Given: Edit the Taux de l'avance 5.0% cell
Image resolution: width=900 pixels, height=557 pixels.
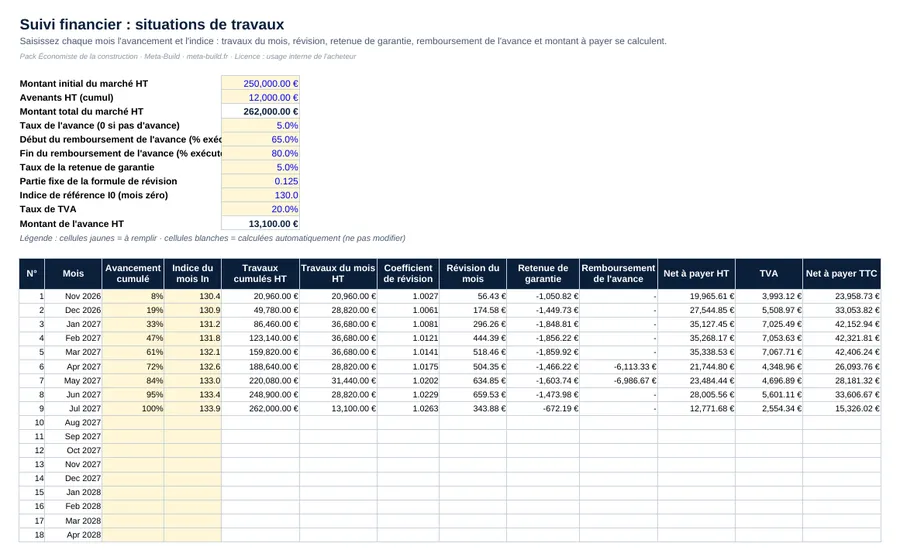Looking at the screenshot, I should click(x=260, y=125).
